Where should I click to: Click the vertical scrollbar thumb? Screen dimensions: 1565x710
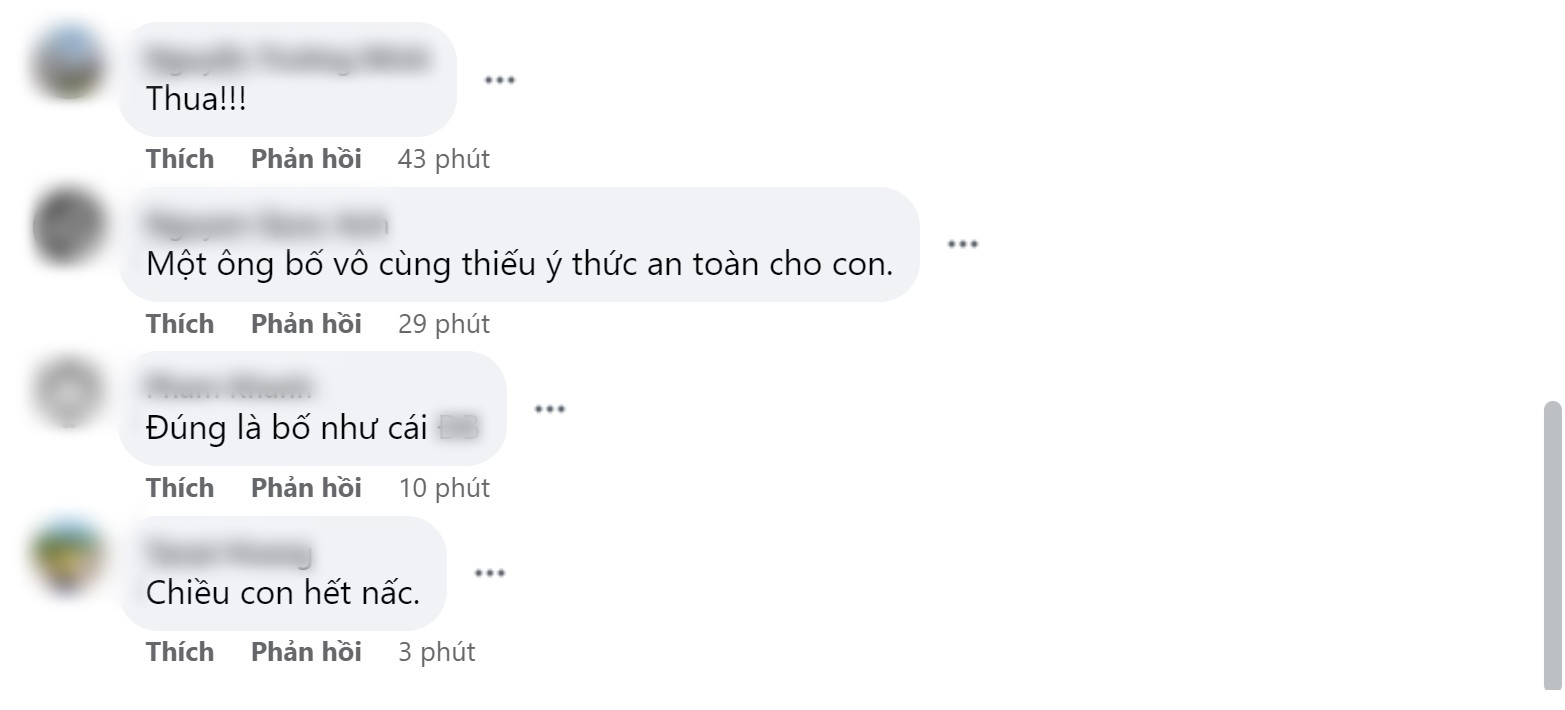tap(1552, 545)
